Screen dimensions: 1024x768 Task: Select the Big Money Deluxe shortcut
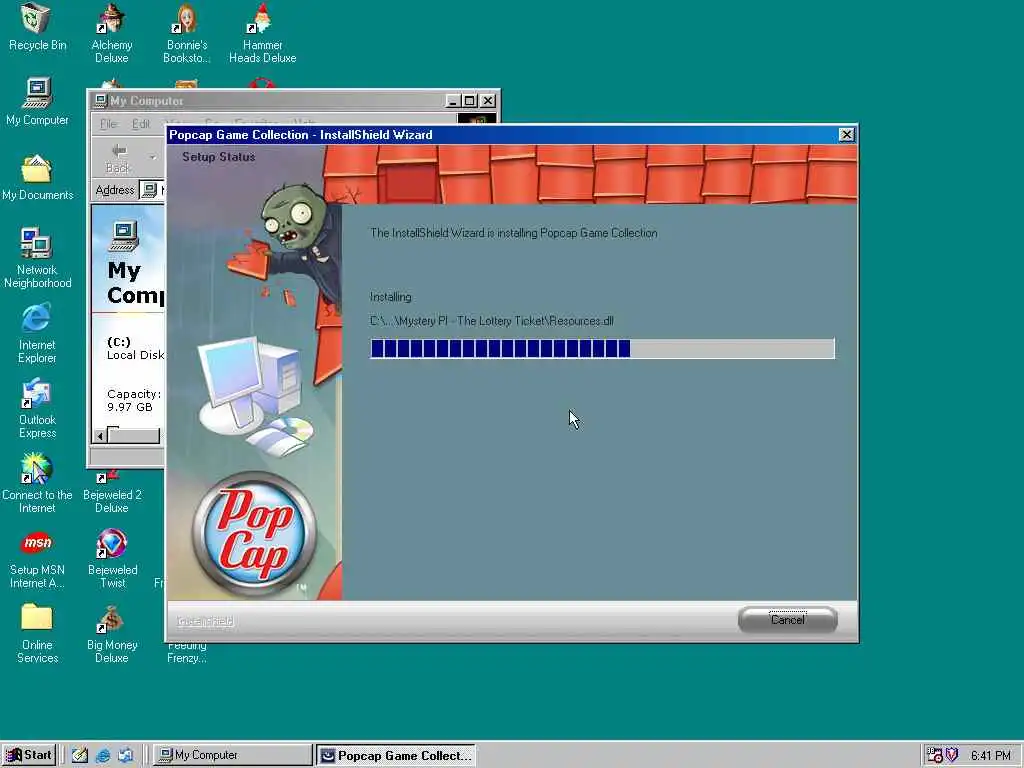tap(112, 633)
